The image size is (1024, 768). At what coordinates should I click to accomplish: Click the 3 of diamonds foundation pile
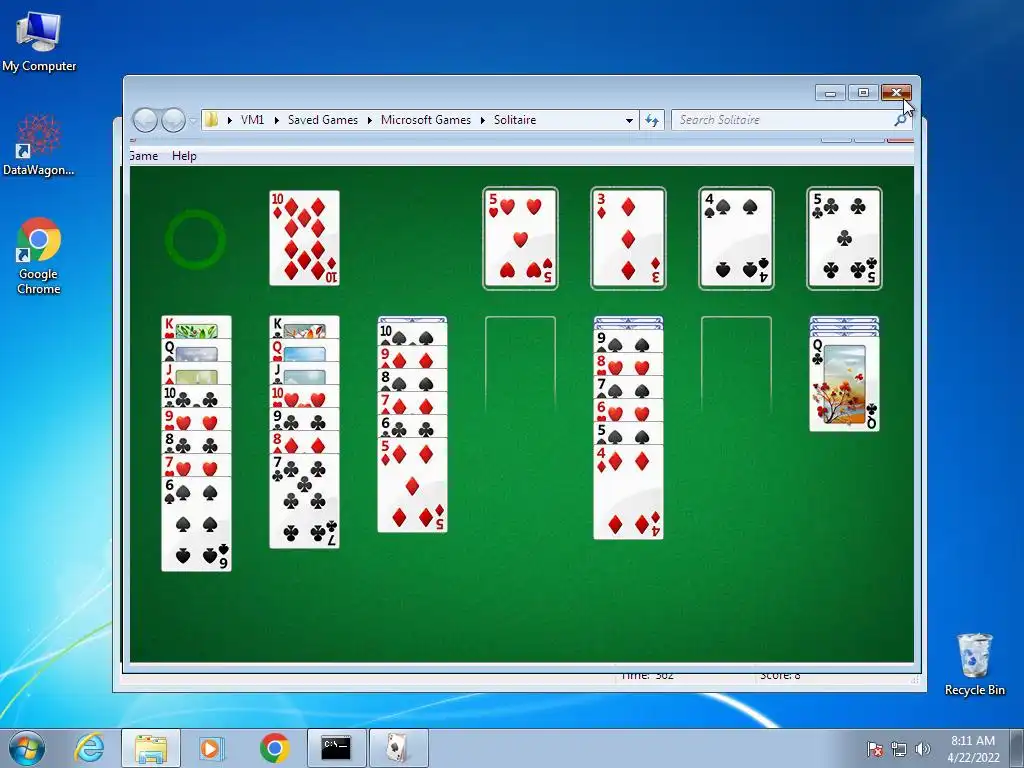coord(628,238)
